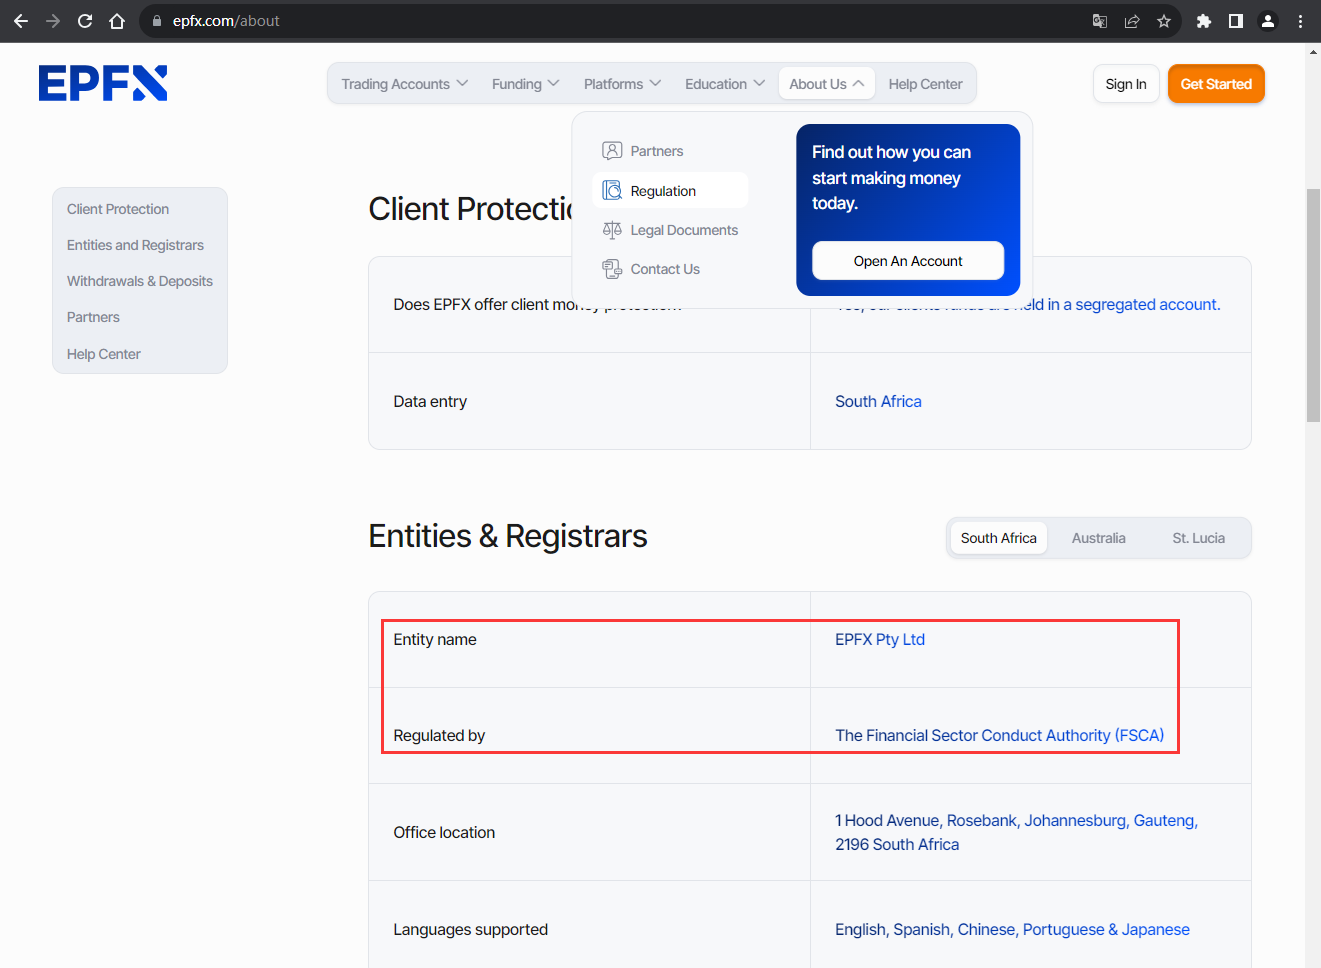Jump to Client Protection in sidebar
Viewport: 1321px width, 968px height.
tap(118, 209)
